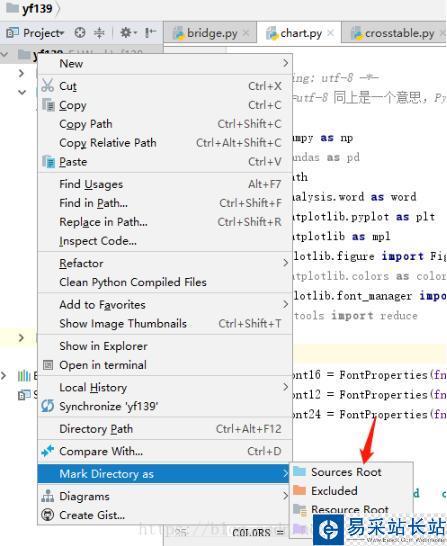Choose Show Image Thumbnails menu item

click(x=165, y=323)
